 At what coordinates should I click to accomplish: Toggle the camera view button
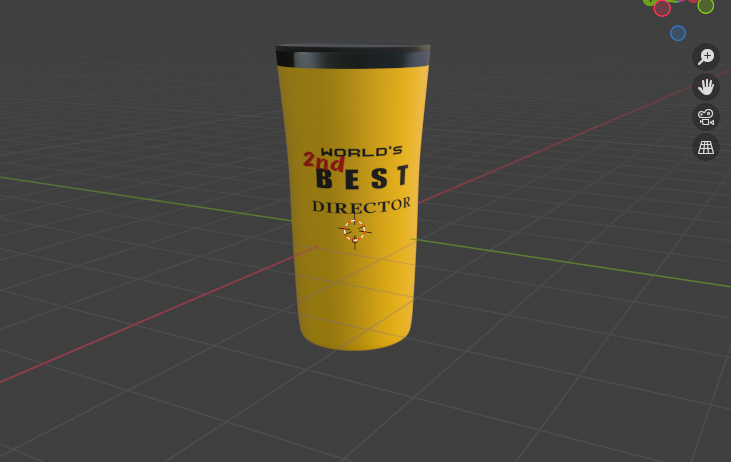click(x=706, y=117)
